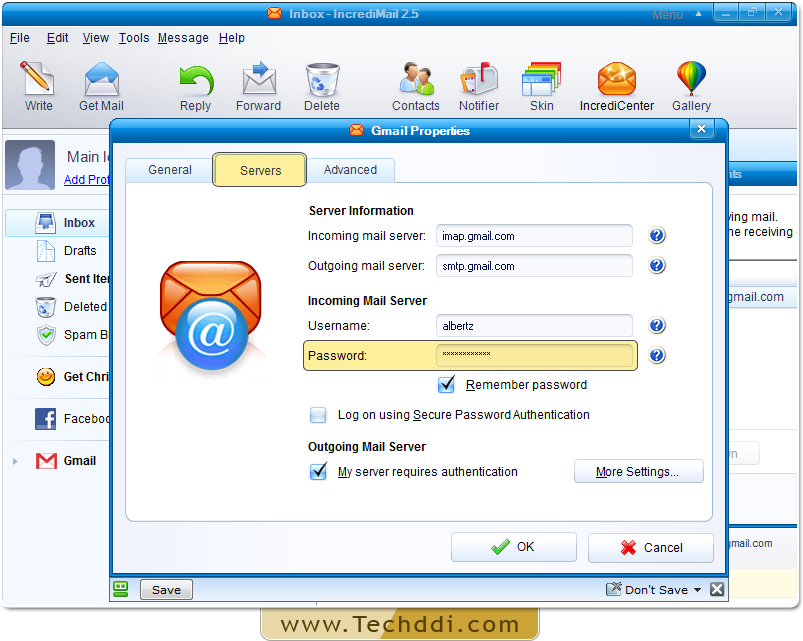Click the Delete recycle bin icon
The image size is (803, 641).
[322, 79]
